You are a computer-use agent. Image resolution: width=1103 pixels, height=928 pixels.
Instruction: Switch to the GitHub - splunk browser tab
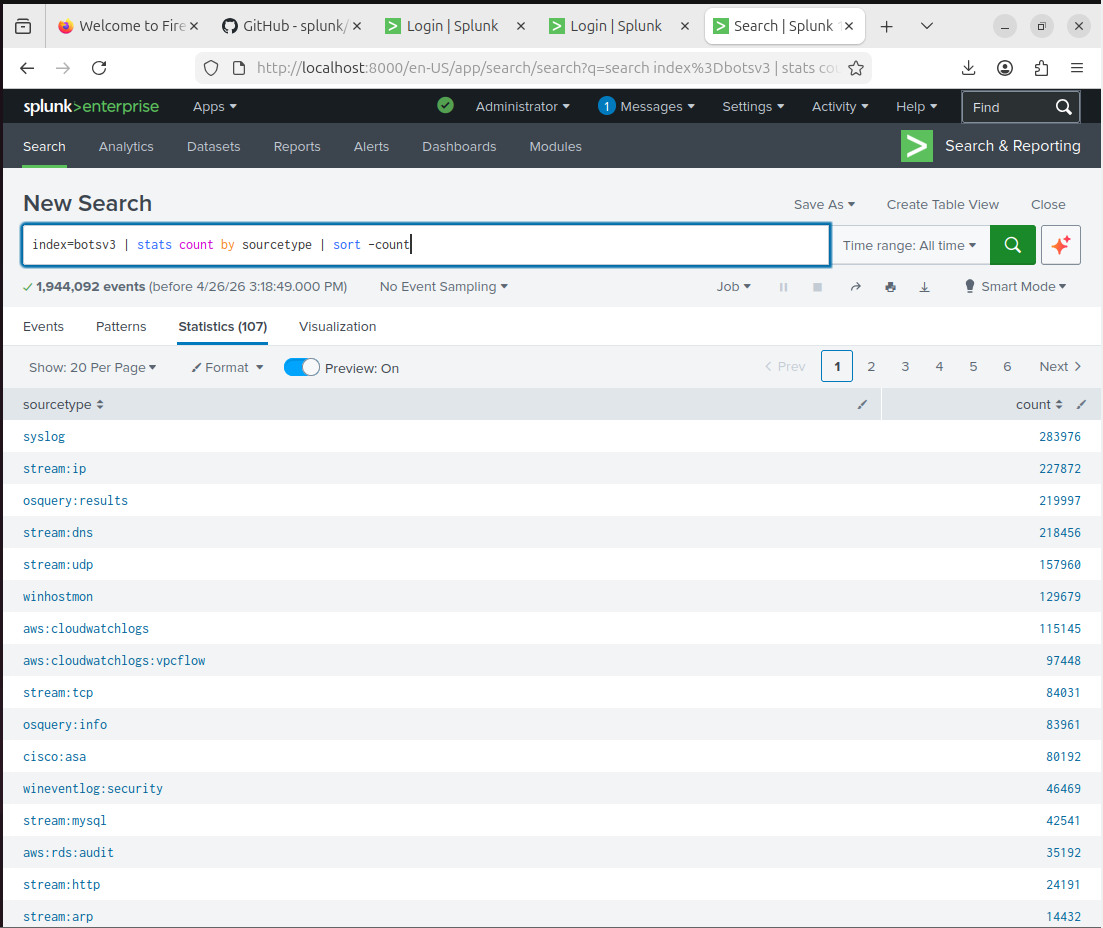pyautogui.click(x=291, y=26)
